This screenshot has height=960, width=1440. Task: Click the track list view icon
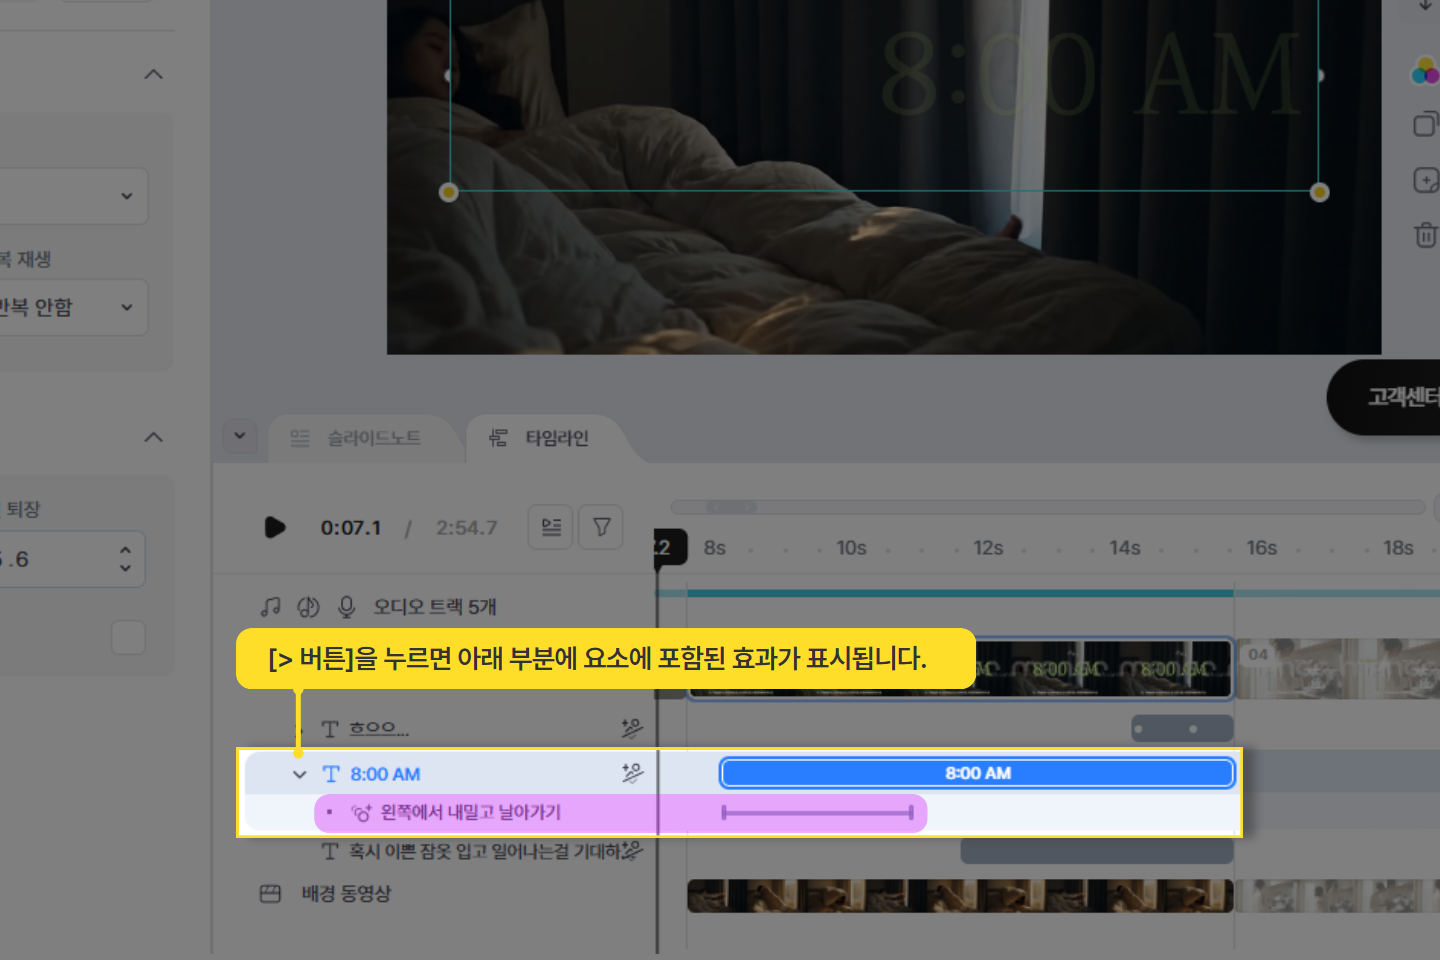(x=551, y=527)
